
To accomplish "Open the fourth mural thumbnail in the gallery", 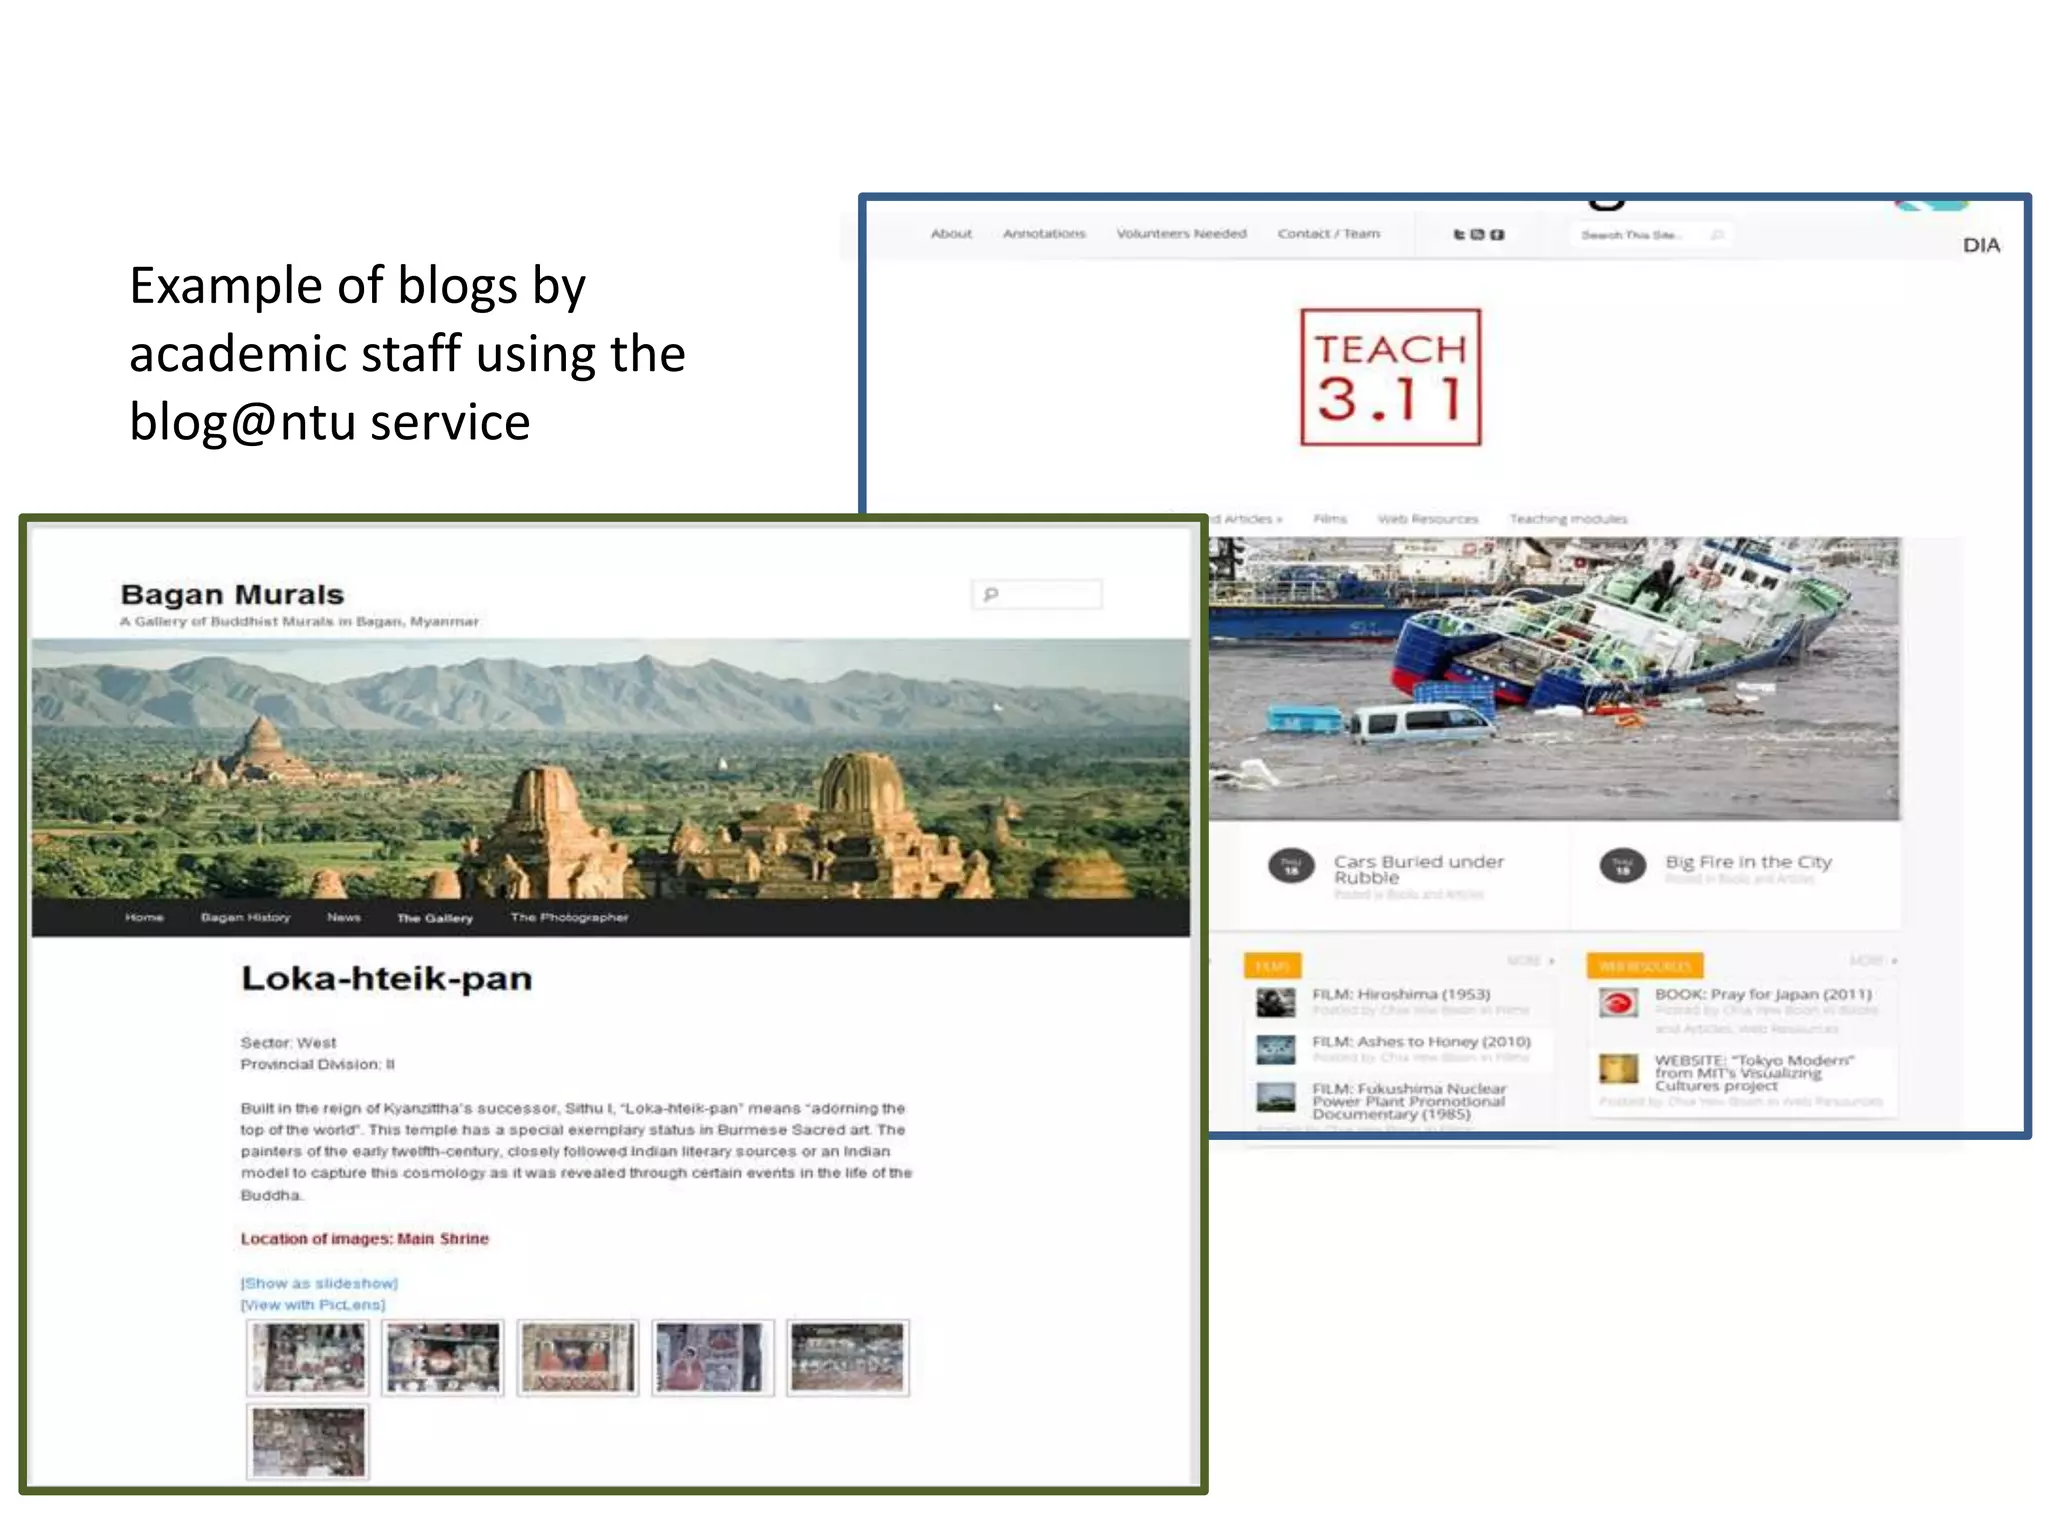I will pyautogui.click(x=713, y=1357).
